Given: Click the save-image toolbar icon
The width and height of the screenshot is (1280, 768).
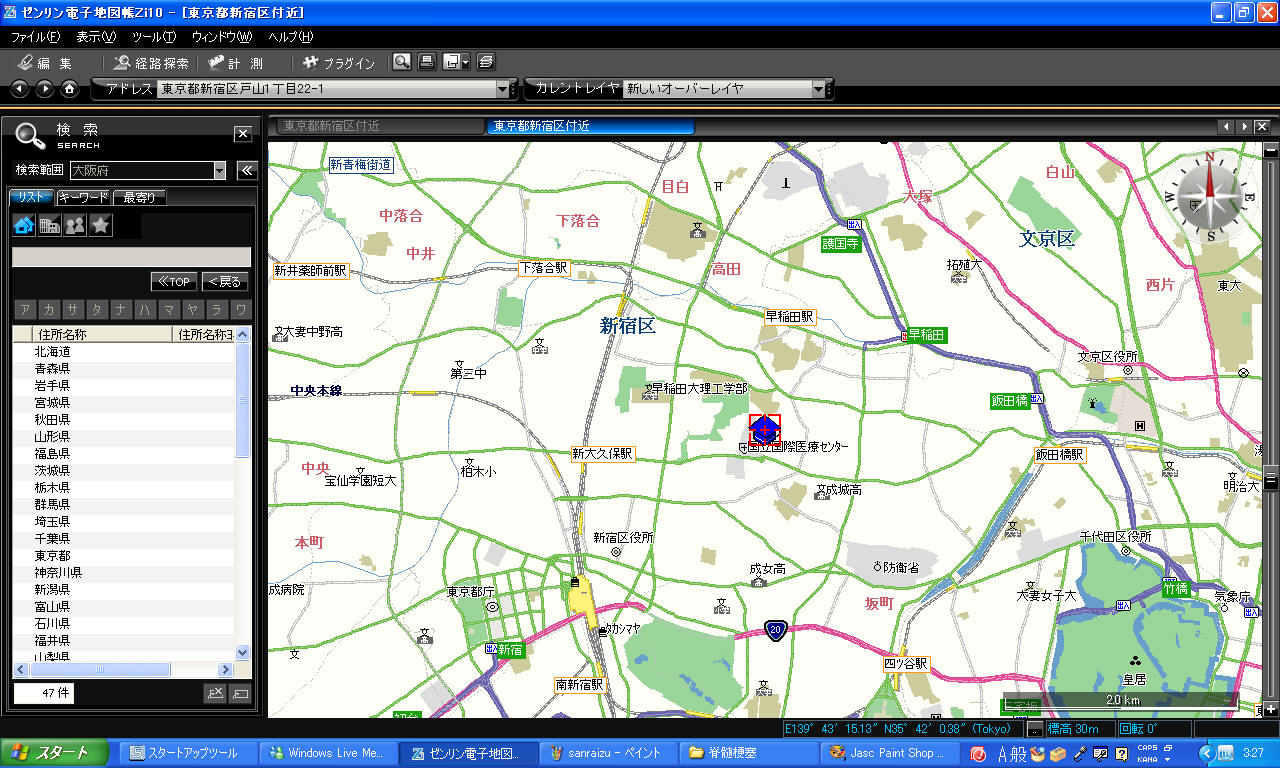Looking at the screenshot, I should coord(452,62).
